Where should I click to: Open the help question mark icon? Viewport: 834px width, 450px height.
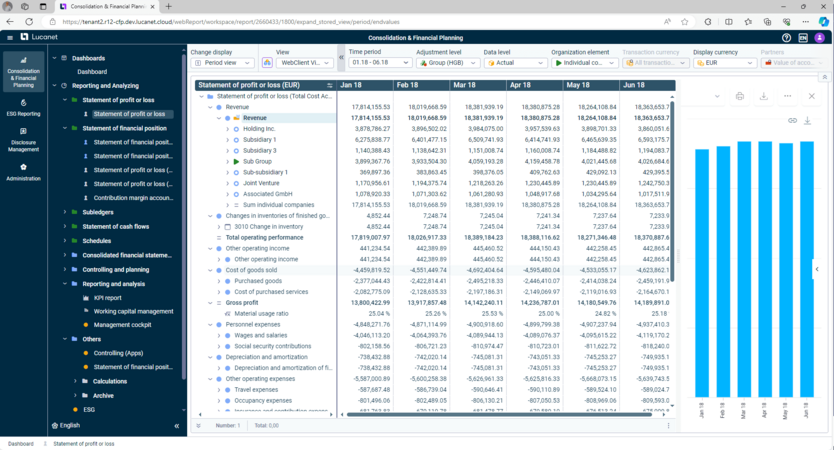786,38
